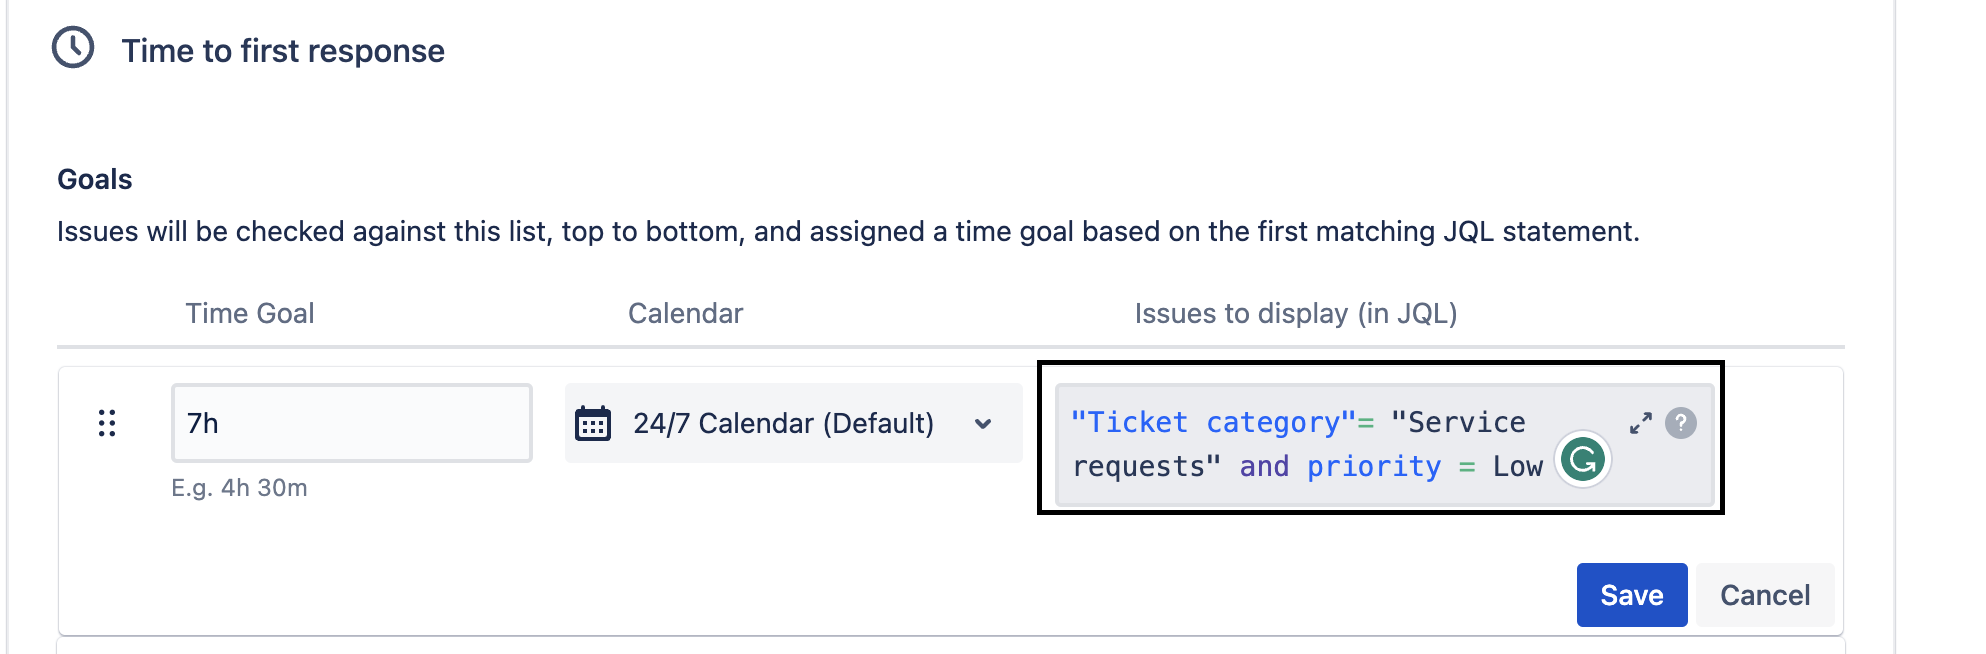Screen dimensions: 1986x654
Task: Click the Calendar column header
Action: pos(685,313)
